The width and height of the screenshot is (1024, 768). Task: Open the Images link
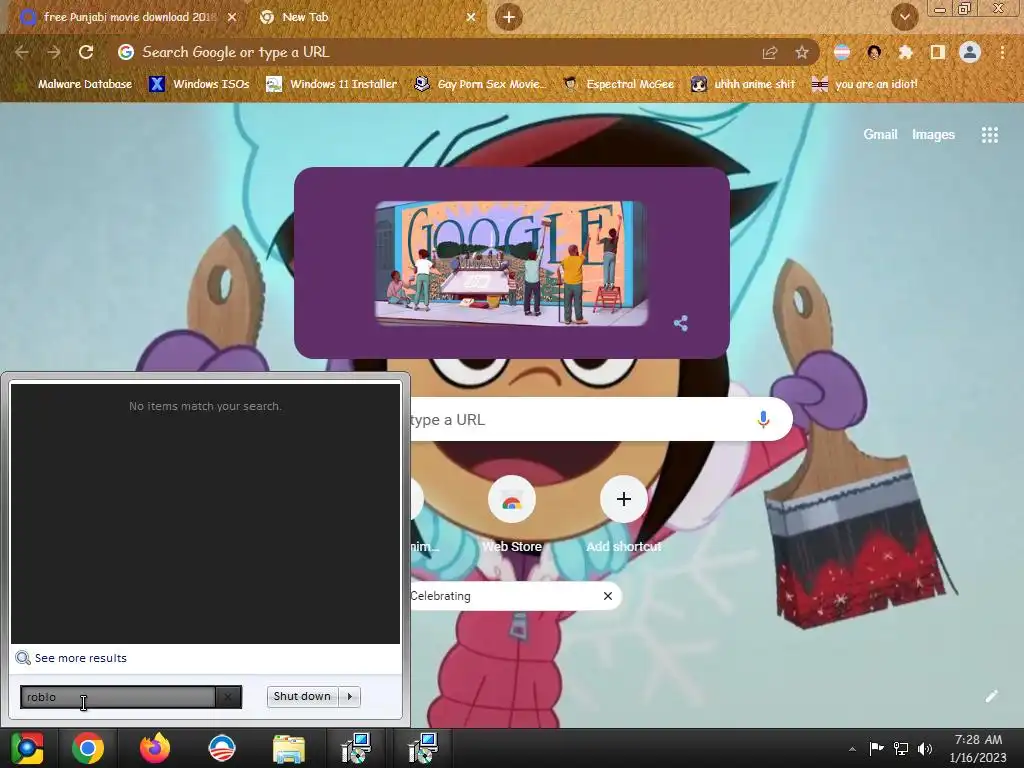(x=933, y=135)
